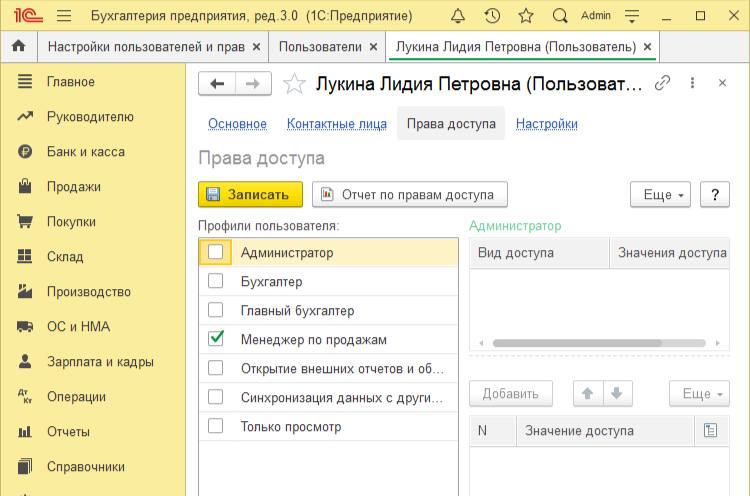Select Права доступа section tab
The image size is (750, 496).
click(x=451, y=124)
